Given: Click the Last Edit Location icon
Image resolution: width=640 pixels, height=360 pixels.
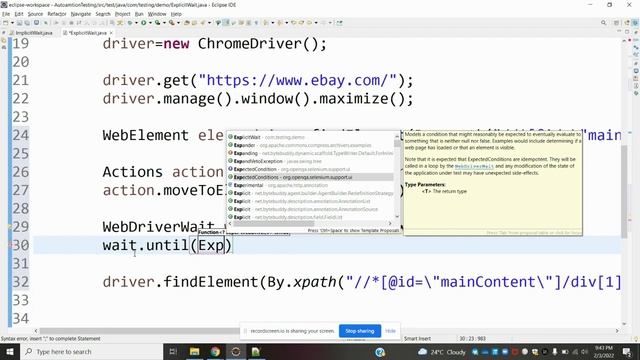Looking at the screenshot, I should click(x=294, y=23).
